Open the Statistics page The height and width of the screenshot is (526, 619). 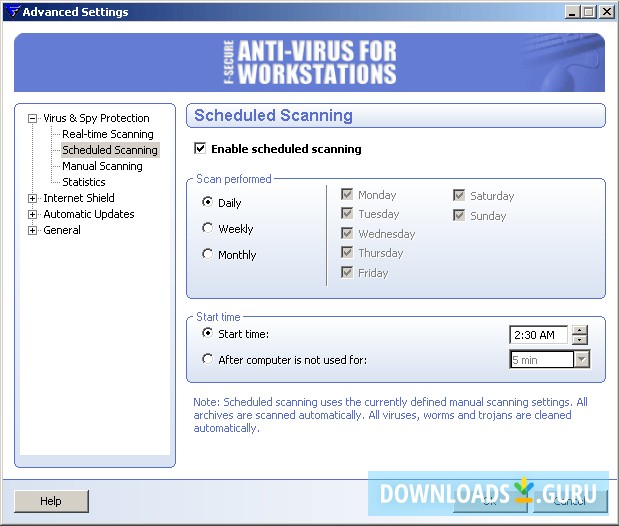[84, 182]
